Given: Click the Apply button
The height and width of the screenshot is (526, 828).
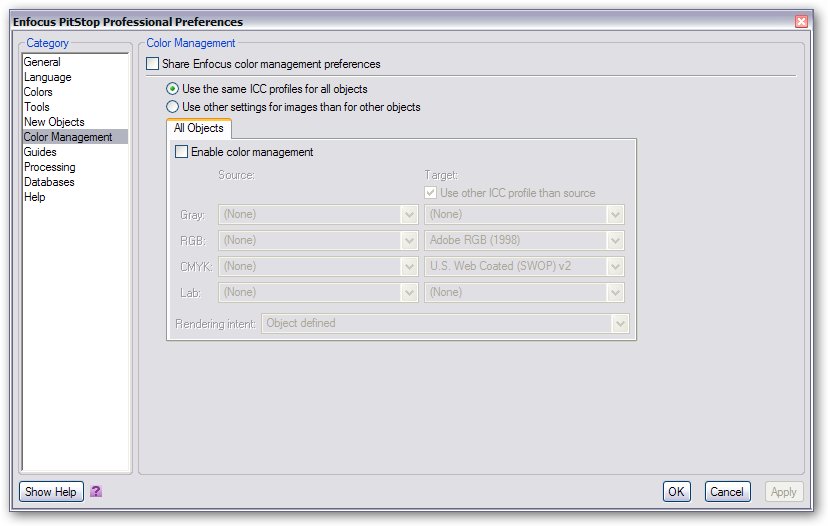Looking at the screenshot, I should tap(784, 492).
